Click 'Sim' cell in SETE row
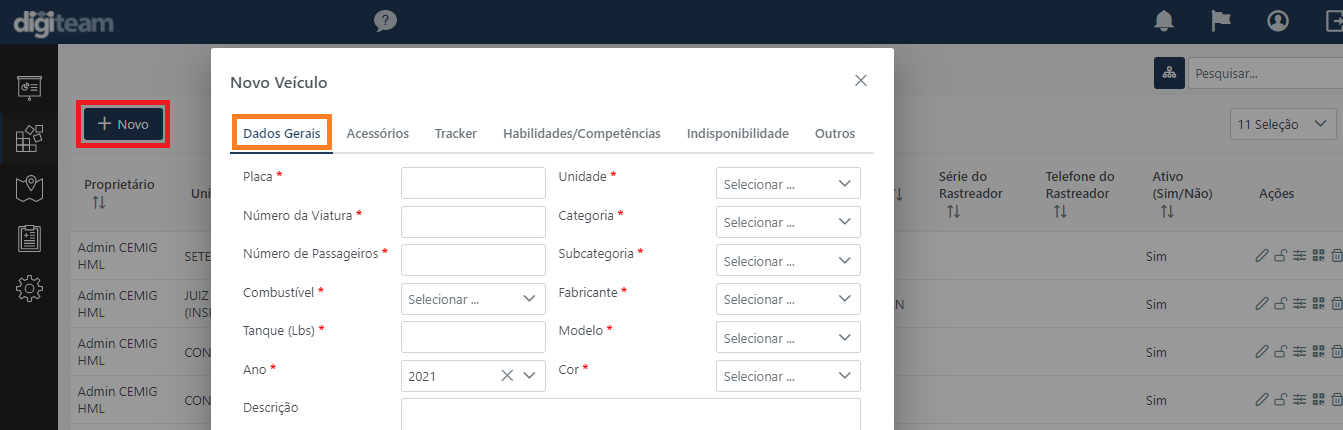This screenshot has width=1343, height=430. [1156, 256]
